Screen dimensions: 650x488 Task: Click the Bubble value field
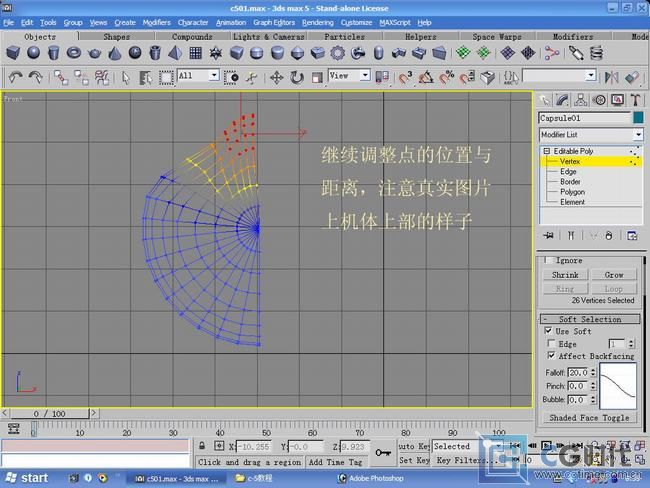click(x=578, y=400)
